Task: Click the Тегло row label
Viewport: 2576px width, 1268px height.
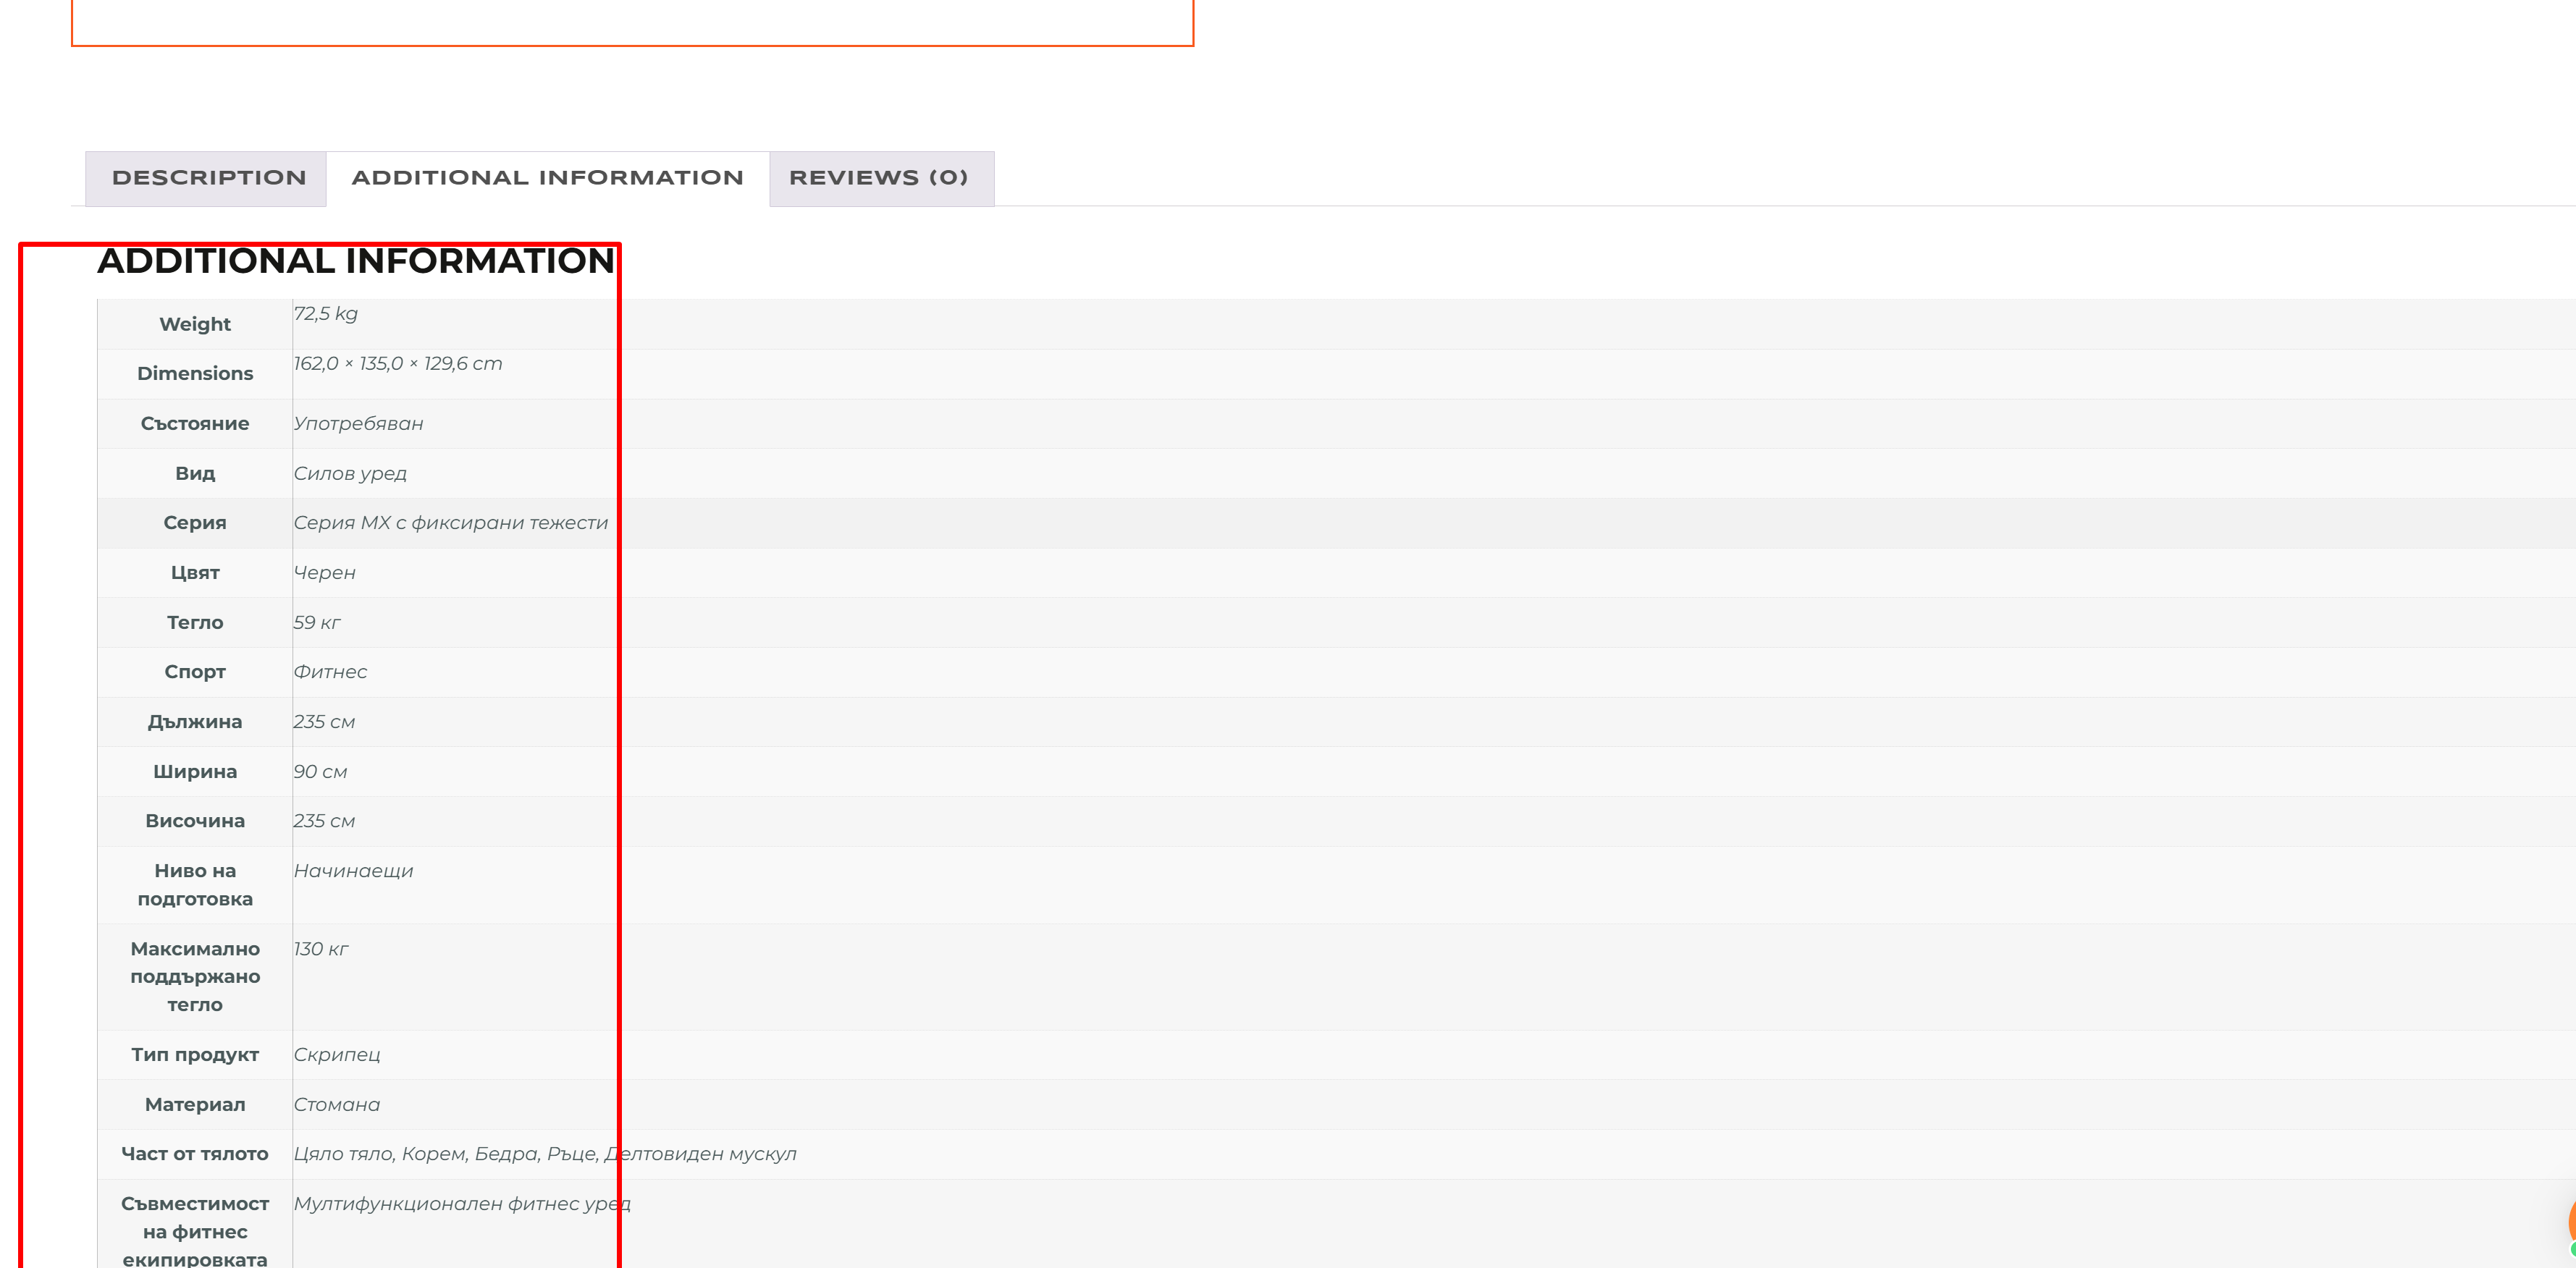Action: click(x=195, y=622)
